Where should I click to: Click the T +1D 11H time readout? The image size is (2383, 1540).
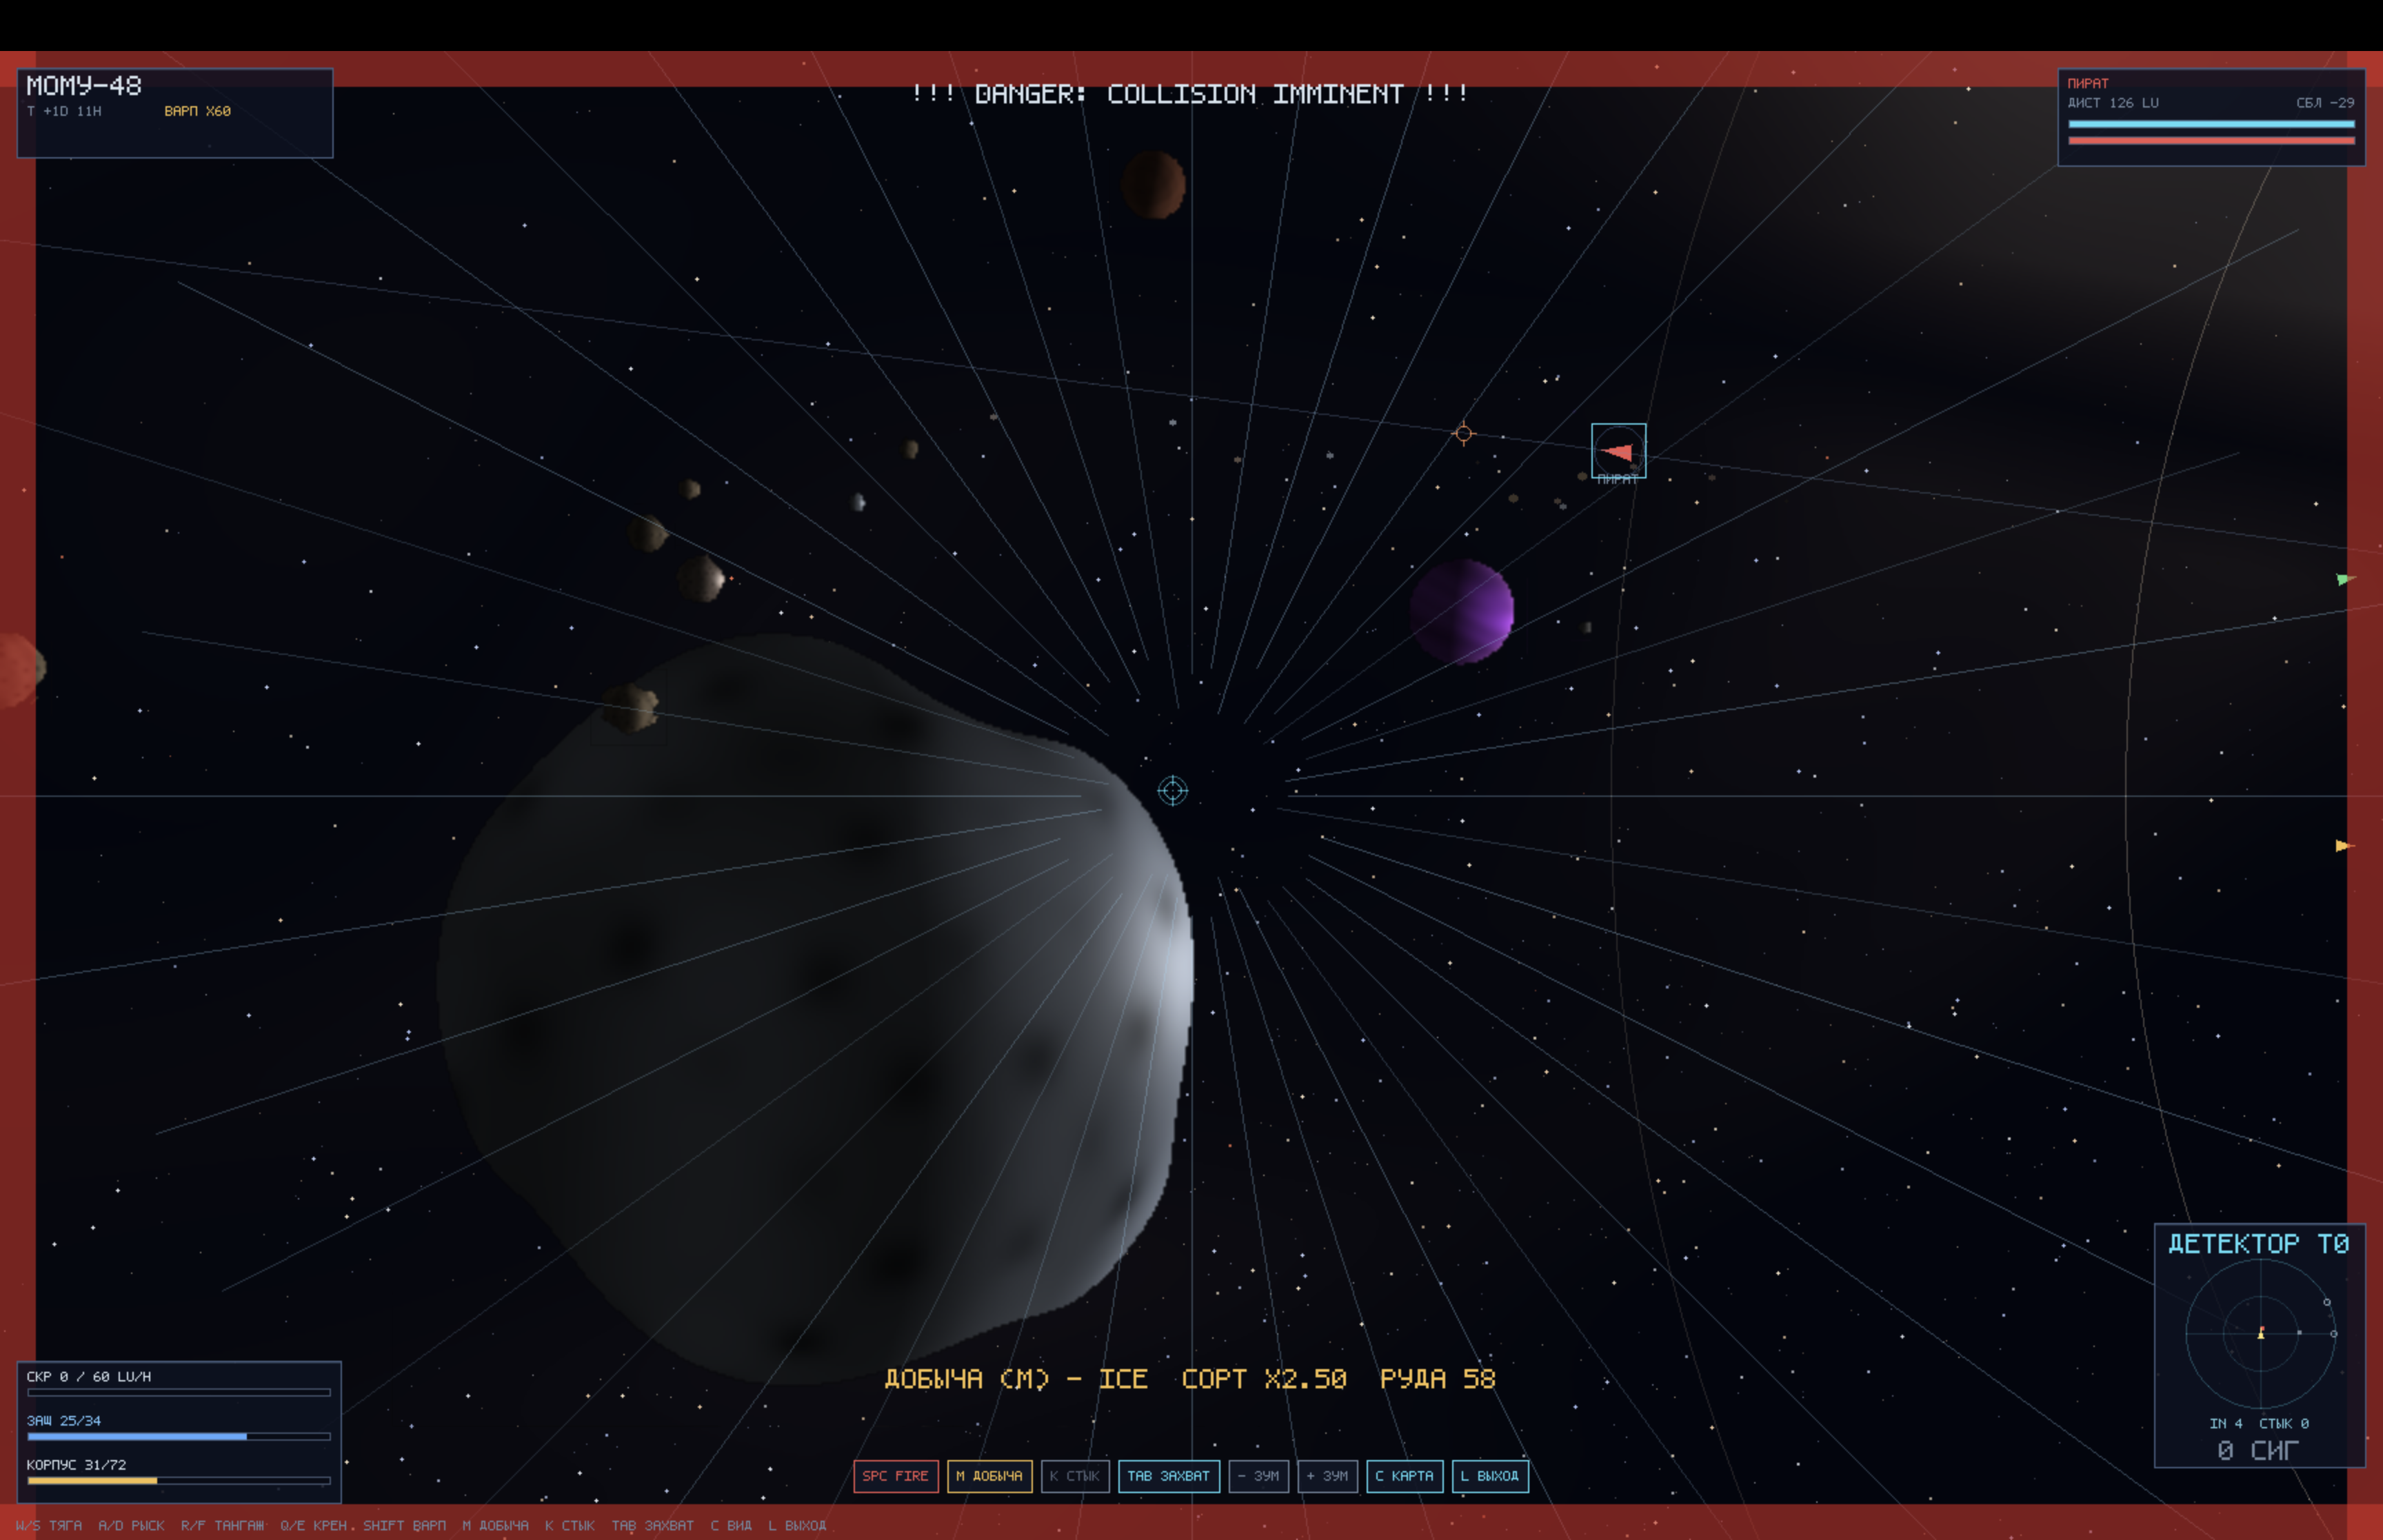[x=64, y=111]
